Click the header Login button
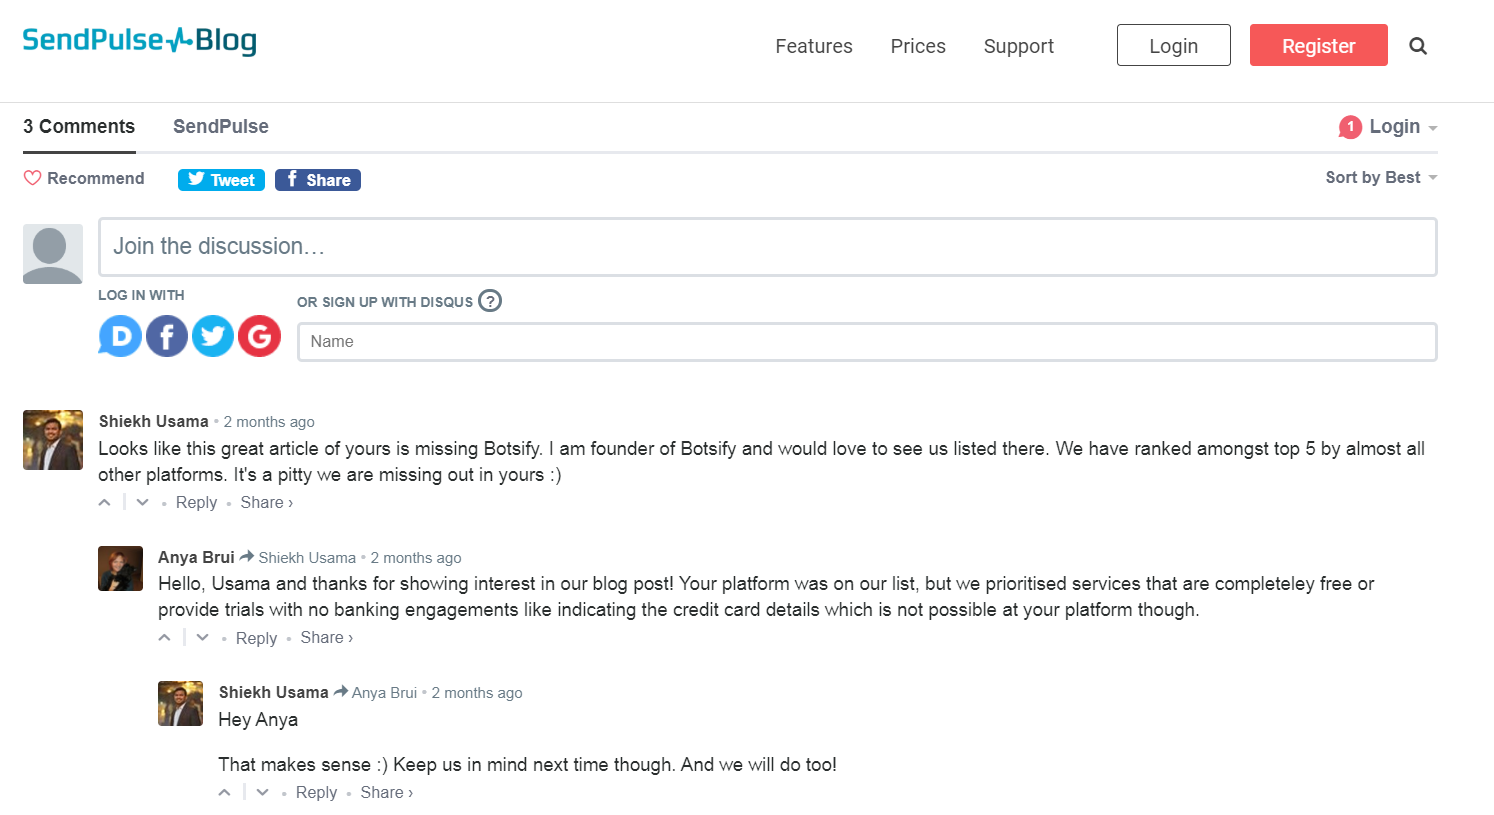The image size is (1494, 815). tap(1174, 45)
